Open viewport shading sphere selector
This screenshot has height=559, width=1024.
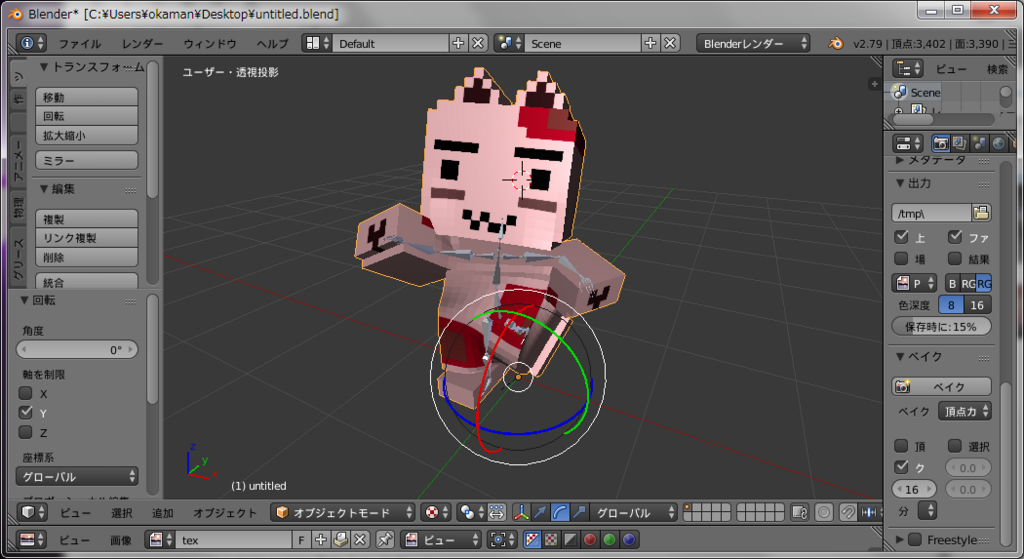point(436,513)
